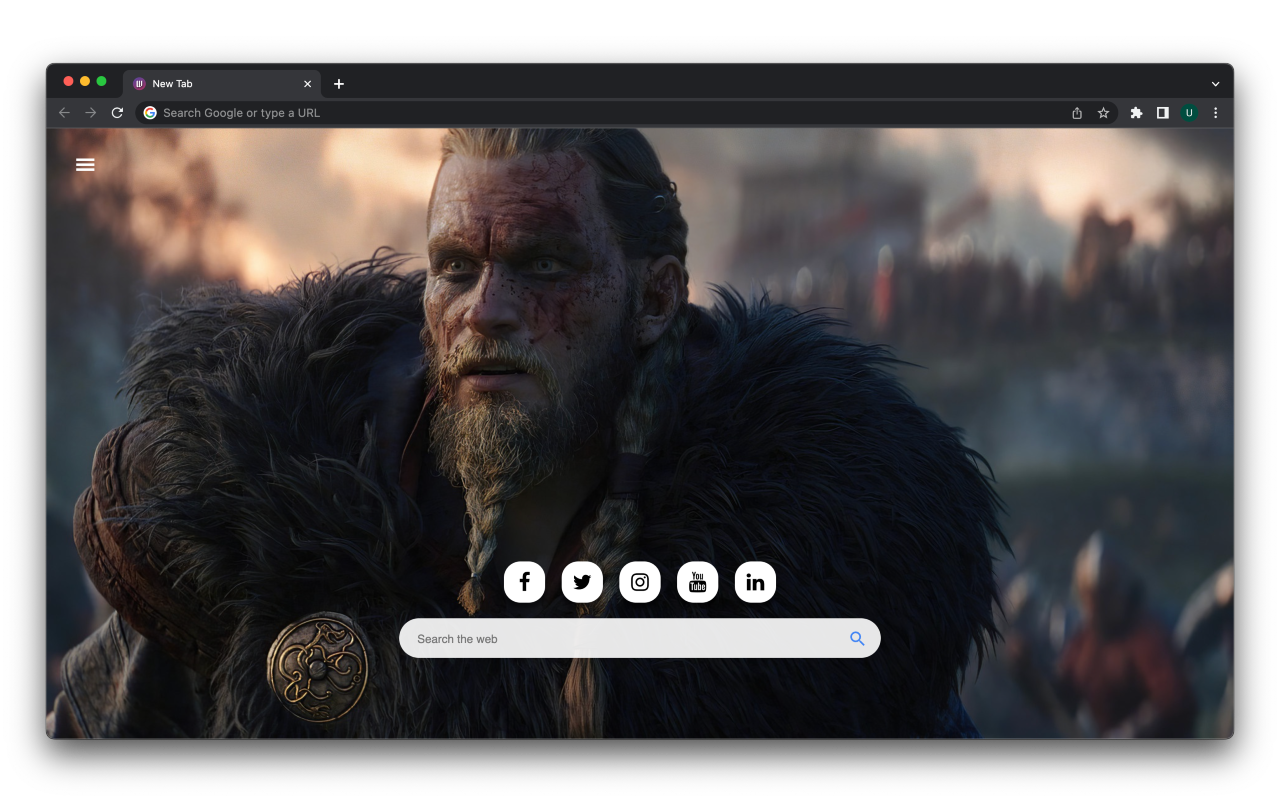Open the YouTube shortcut icon
The width and height of the screenshot is (1280, 800).
point(698,582)
